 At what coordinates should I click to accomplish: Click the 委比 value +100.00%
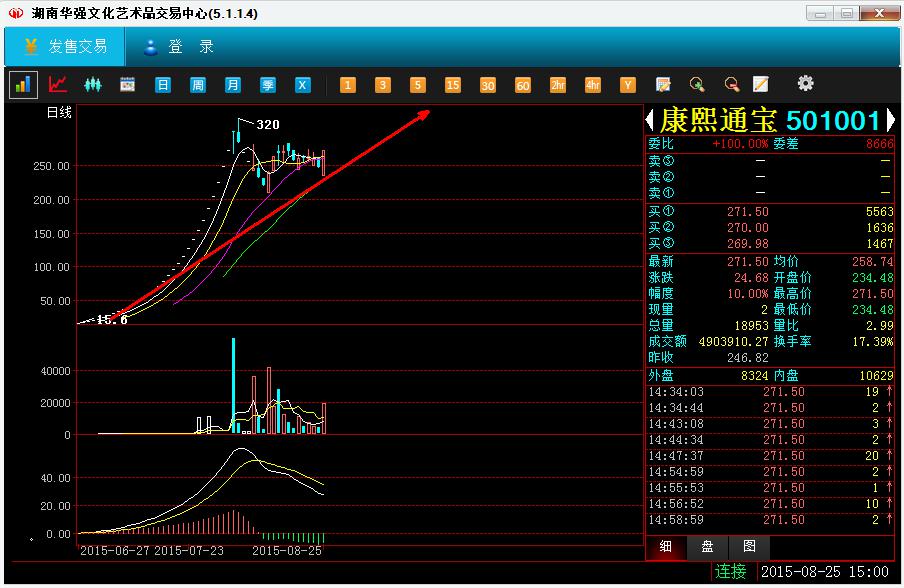click(741, 144)
